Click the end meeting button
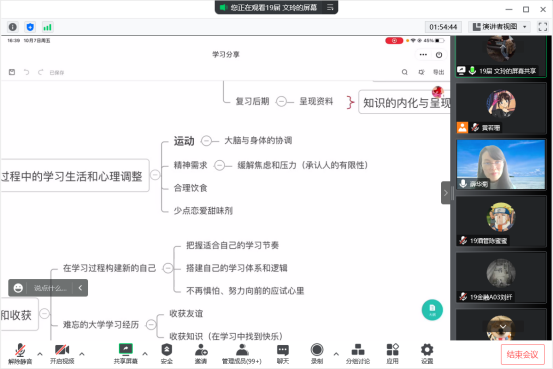553x369 pixels. [522, 354]
